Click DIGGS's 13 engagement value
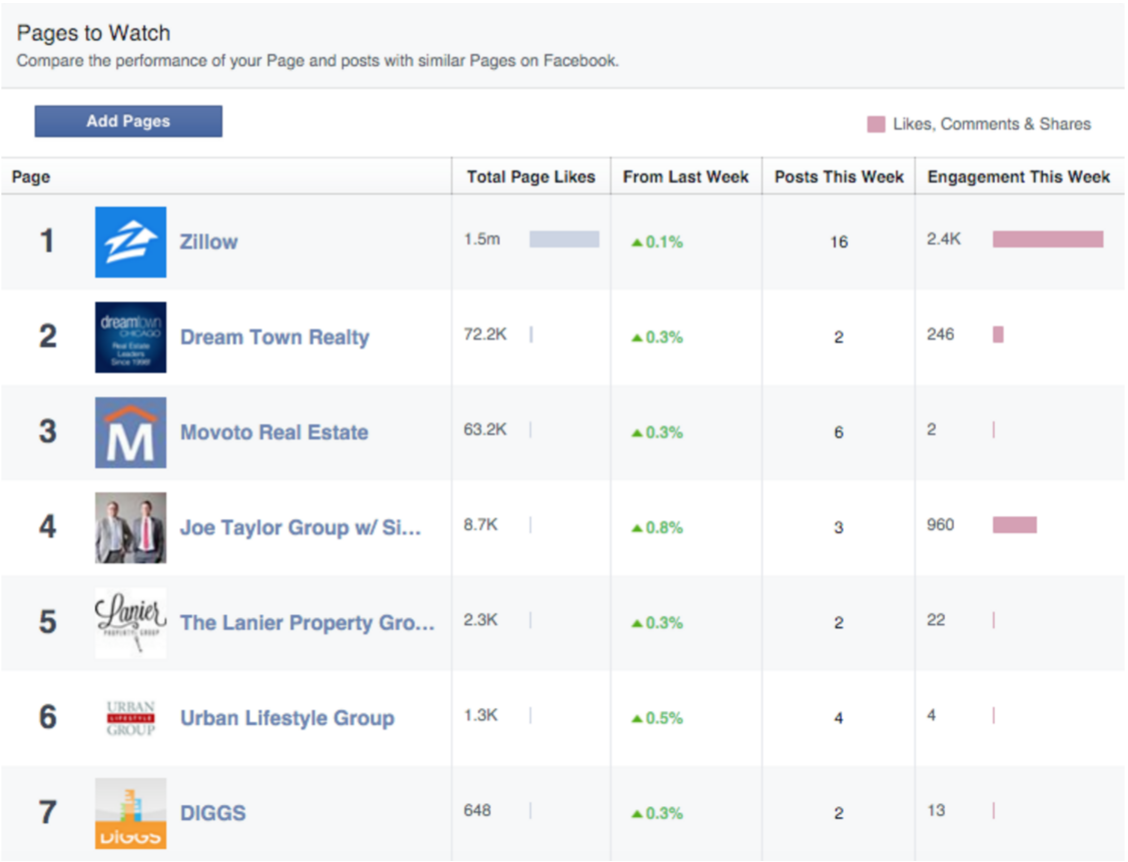This screenshot has height=862, width=1128. [936, 810]
